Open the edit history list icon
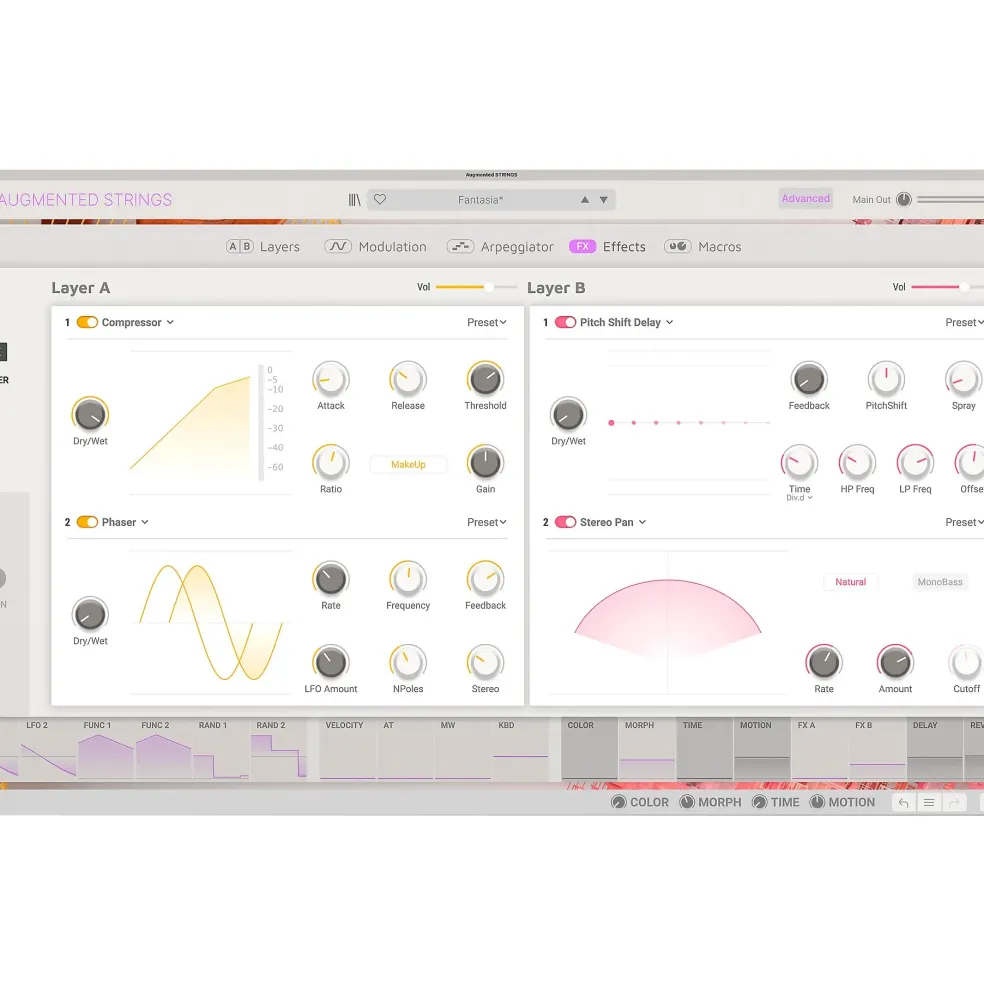This screenshot has height=985, width=984. pyautogui.click(x=929, y=802)
